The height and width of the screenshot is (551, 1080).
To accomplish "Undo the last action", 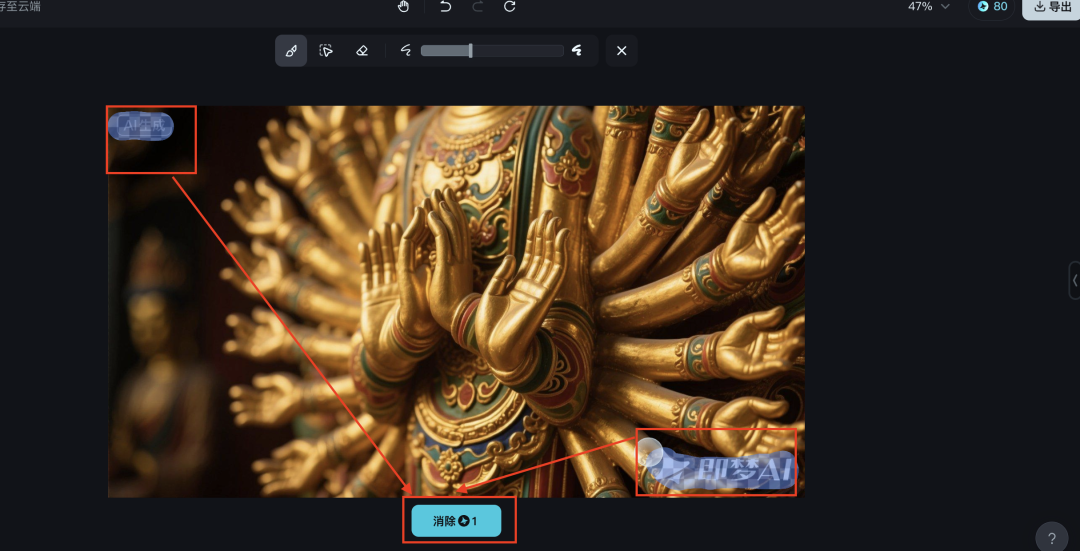I will pos(446,7).
